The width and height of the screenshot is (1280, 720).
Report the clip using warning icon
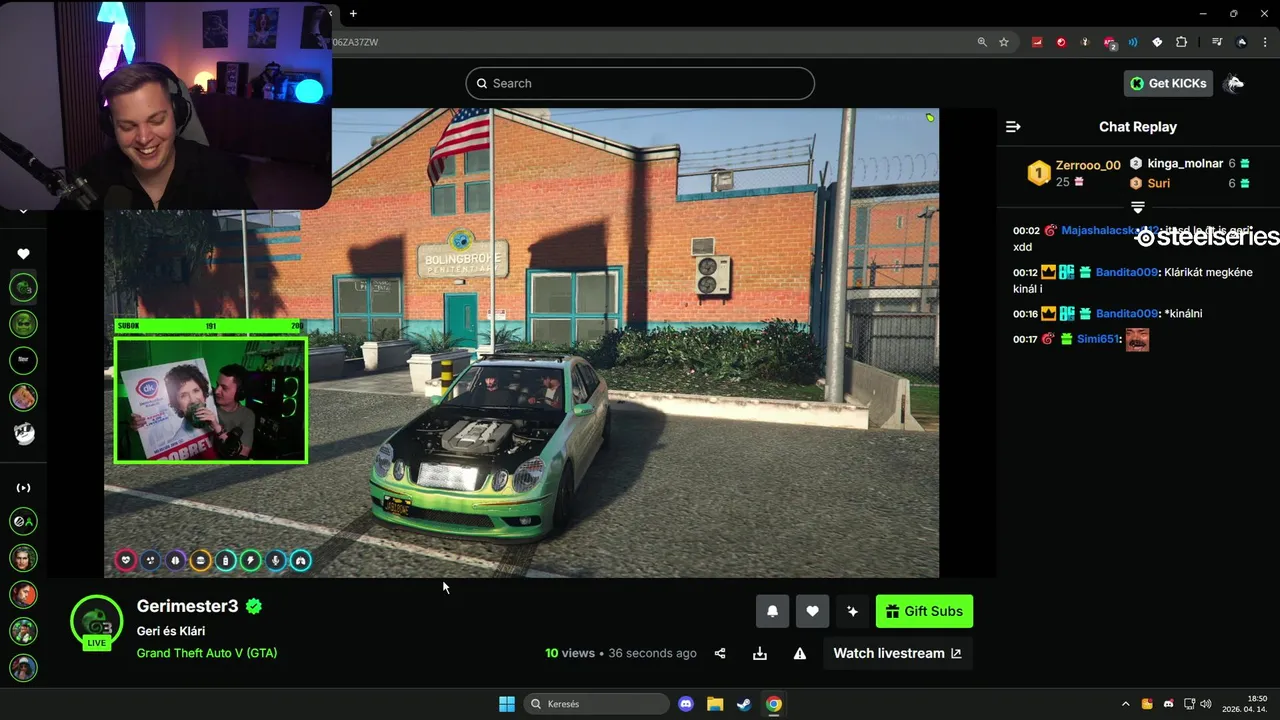(x=800, y=653)
